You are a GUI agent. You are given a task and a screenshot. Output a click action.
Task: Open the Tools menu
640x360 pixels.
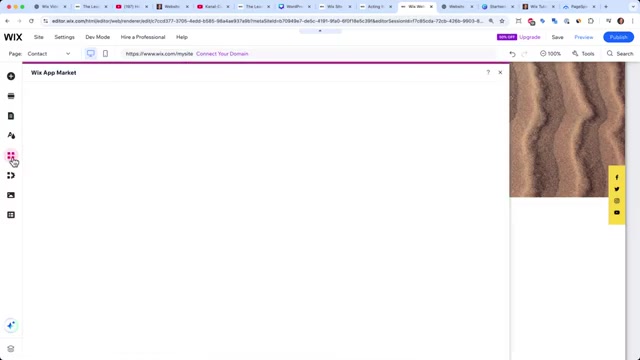coord(583,53)
